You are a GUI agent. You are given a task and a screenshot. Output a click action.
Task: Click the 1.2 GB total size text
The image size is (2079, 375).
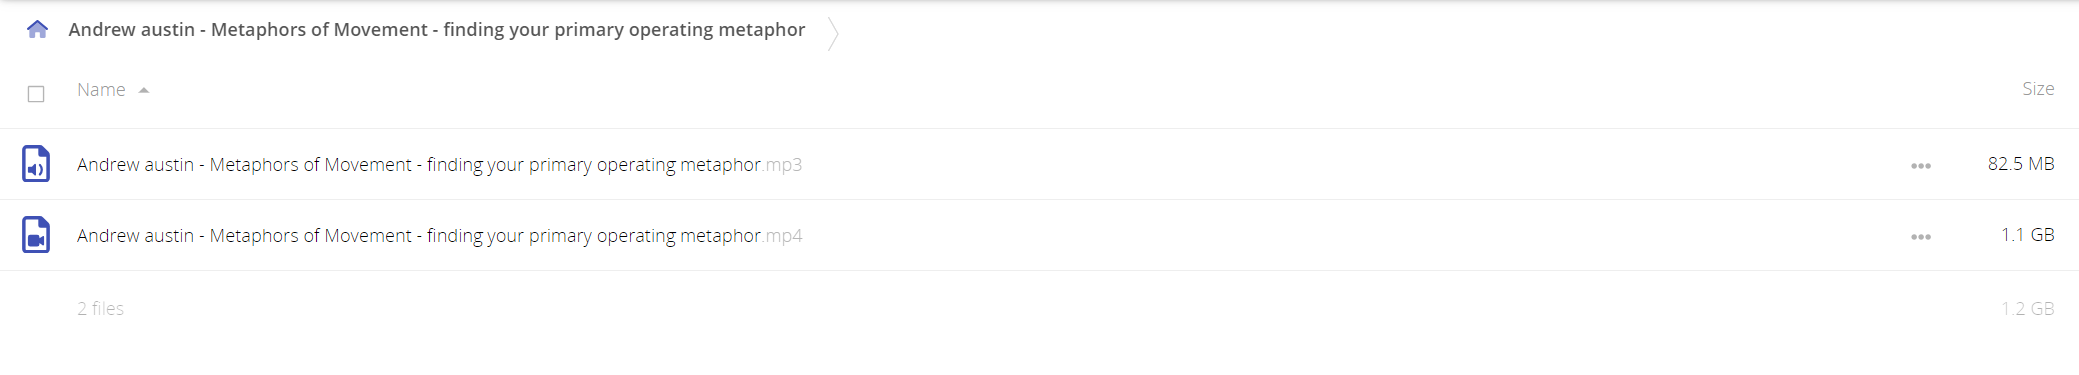click(x=2027, y=309)
